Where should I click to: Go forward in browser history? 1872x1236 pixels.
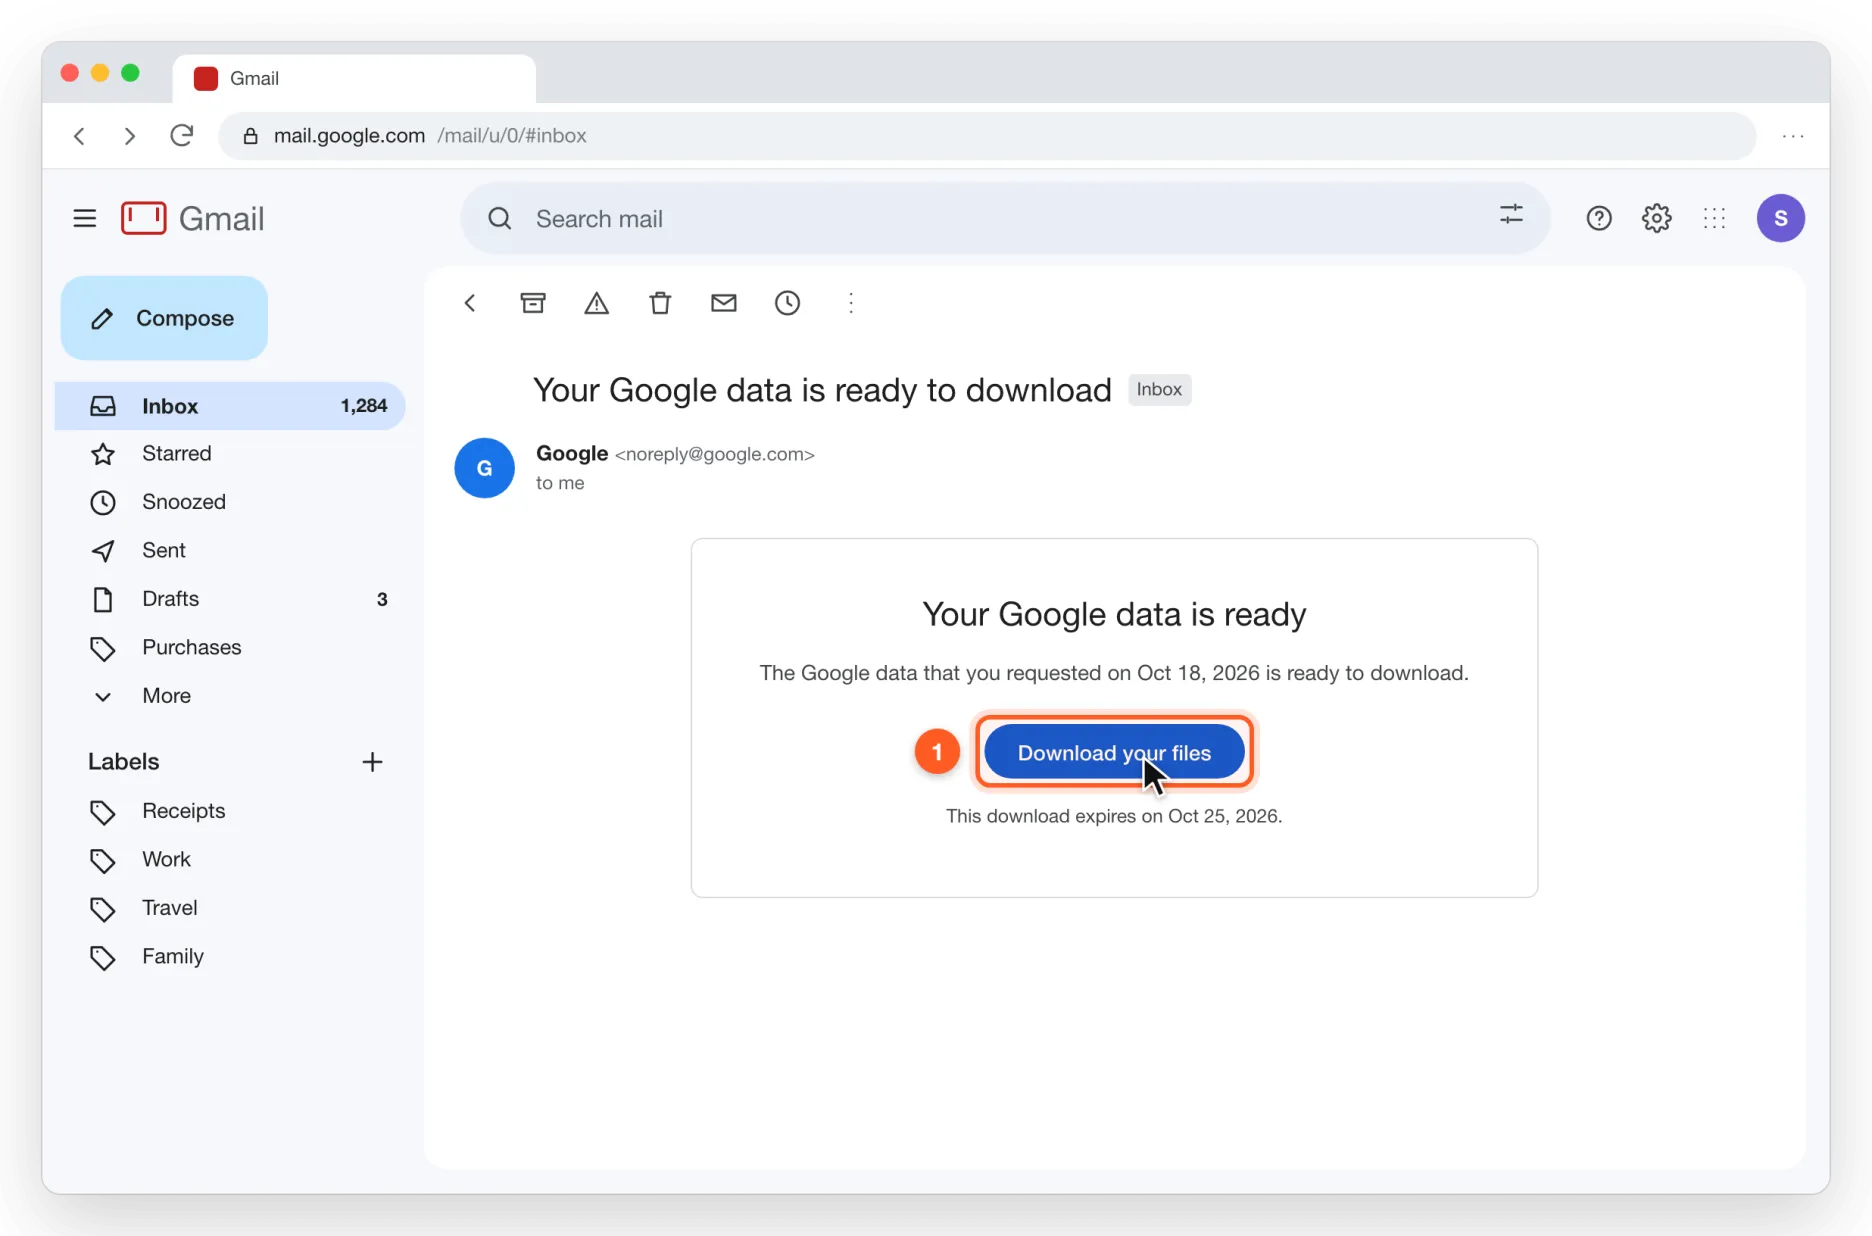pos(129,135)
